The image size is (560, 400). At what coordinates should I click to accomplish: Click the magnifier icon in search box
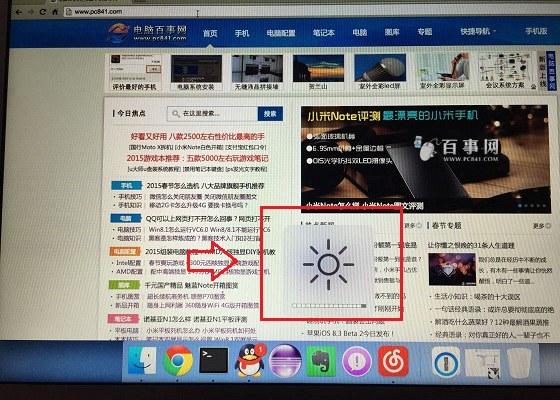point(175,114)
